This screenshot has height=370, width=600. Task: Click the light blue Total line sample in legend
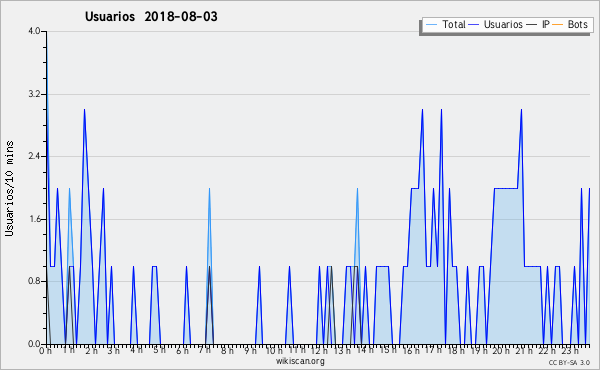pos(431,25)
